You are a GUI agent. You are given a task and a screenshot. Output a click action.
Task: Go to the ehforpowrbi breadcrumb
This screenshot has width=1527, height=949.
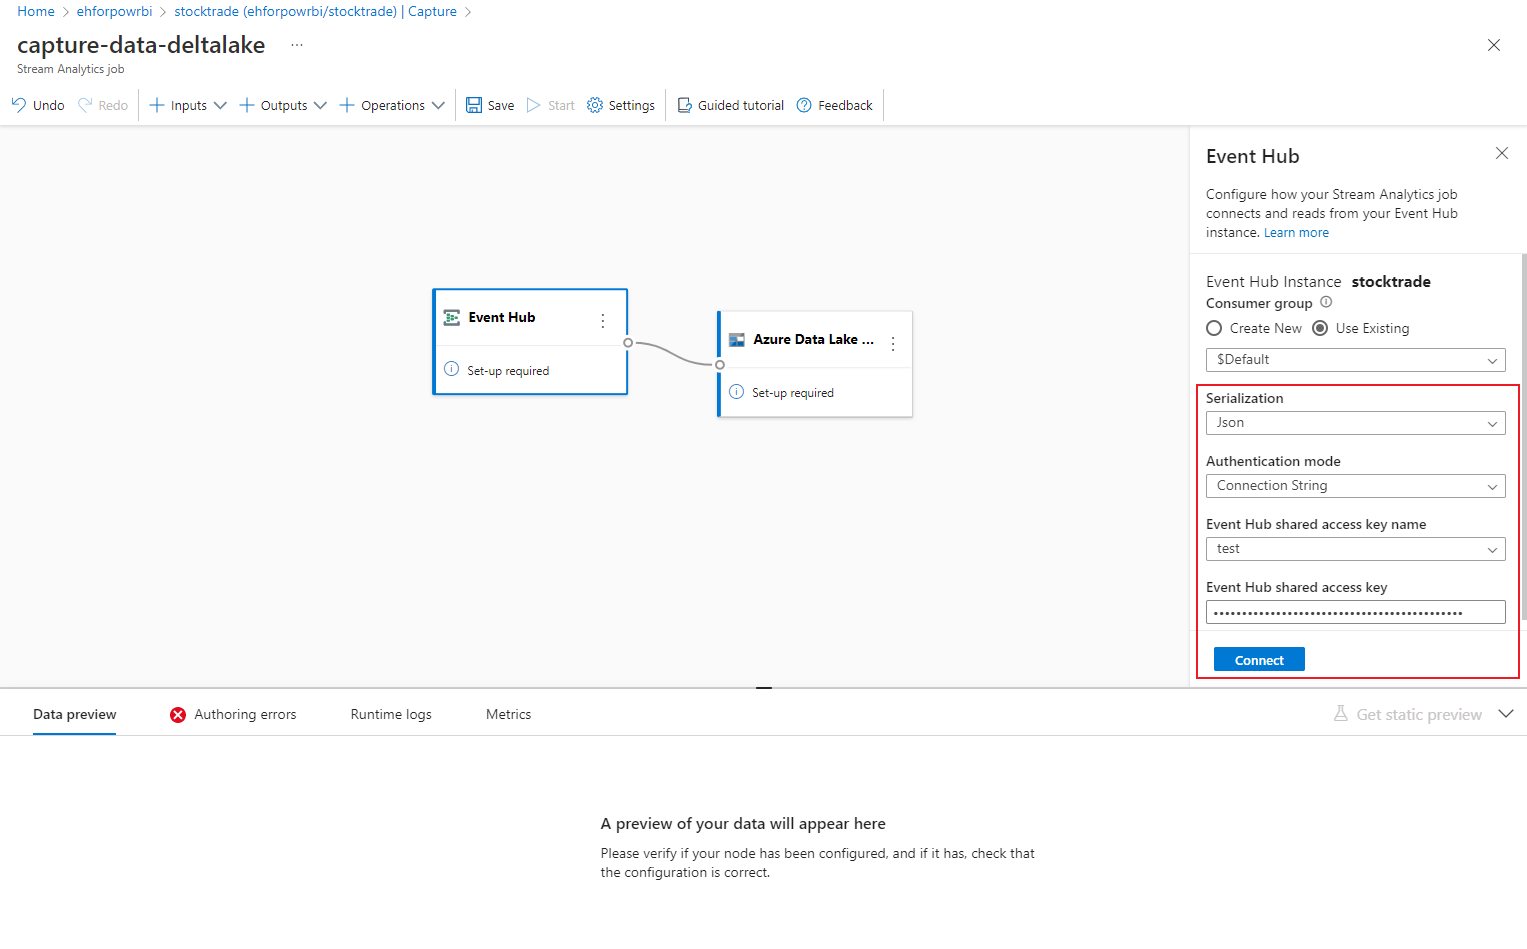[x=114, y=11]
